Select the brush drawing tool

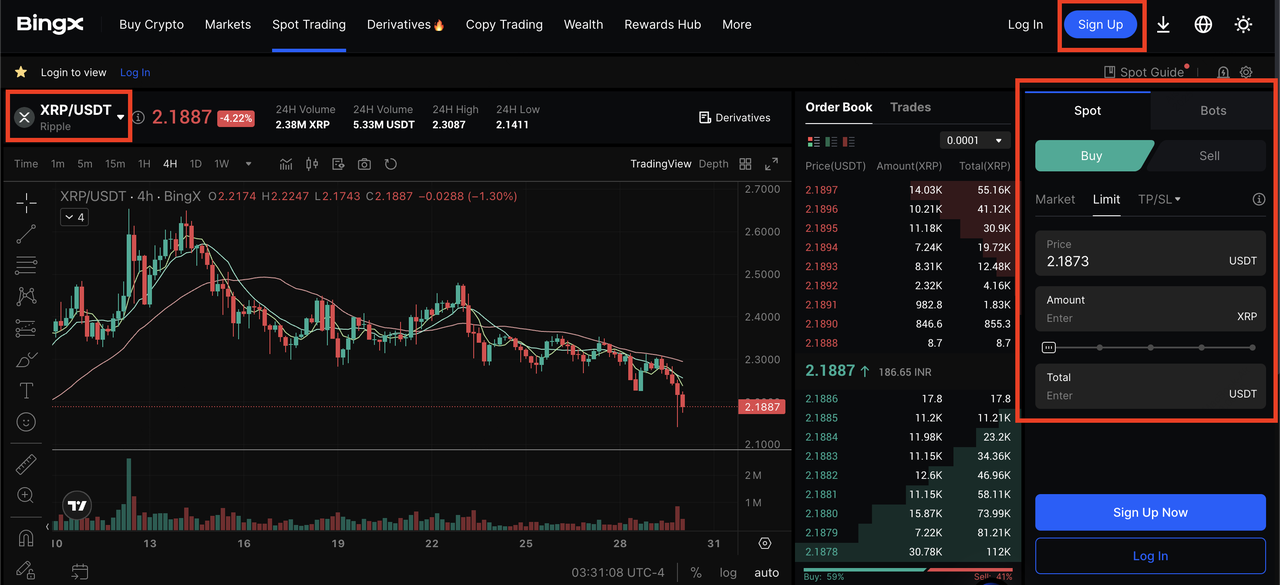click(26, 359)
